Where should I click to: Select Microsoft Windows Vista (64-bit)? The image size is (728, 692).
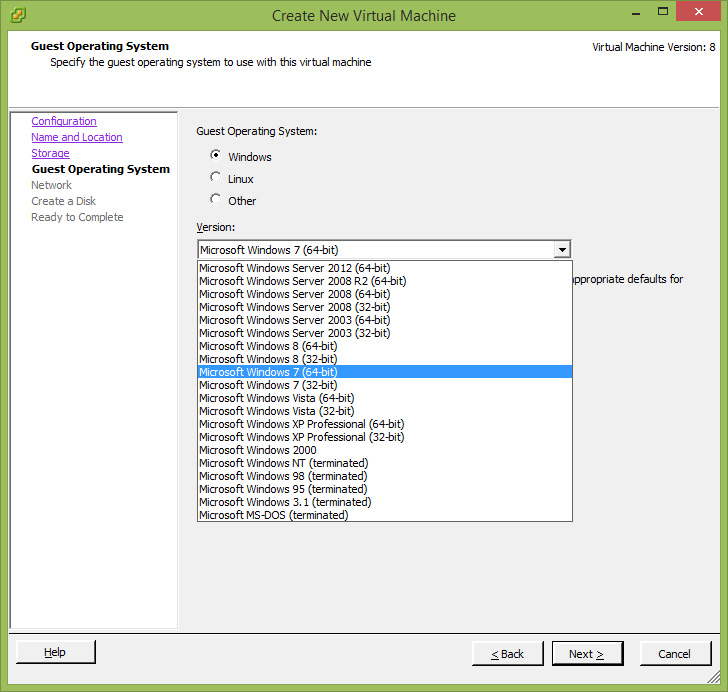(384, 398)
